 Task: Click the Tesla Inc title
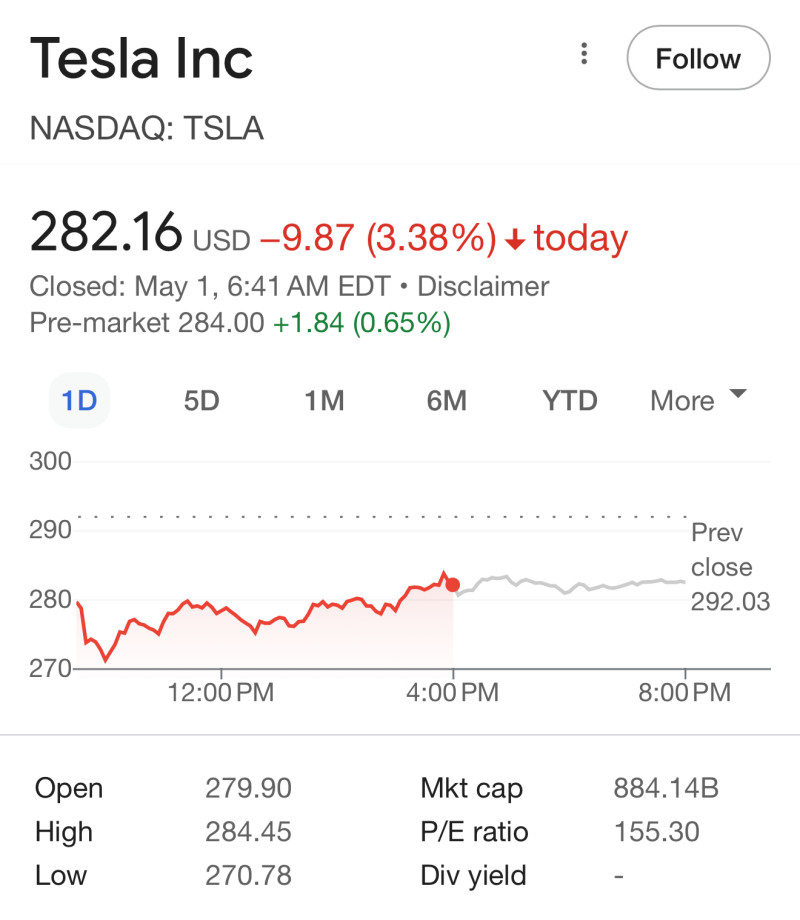[x=141, y=58]
